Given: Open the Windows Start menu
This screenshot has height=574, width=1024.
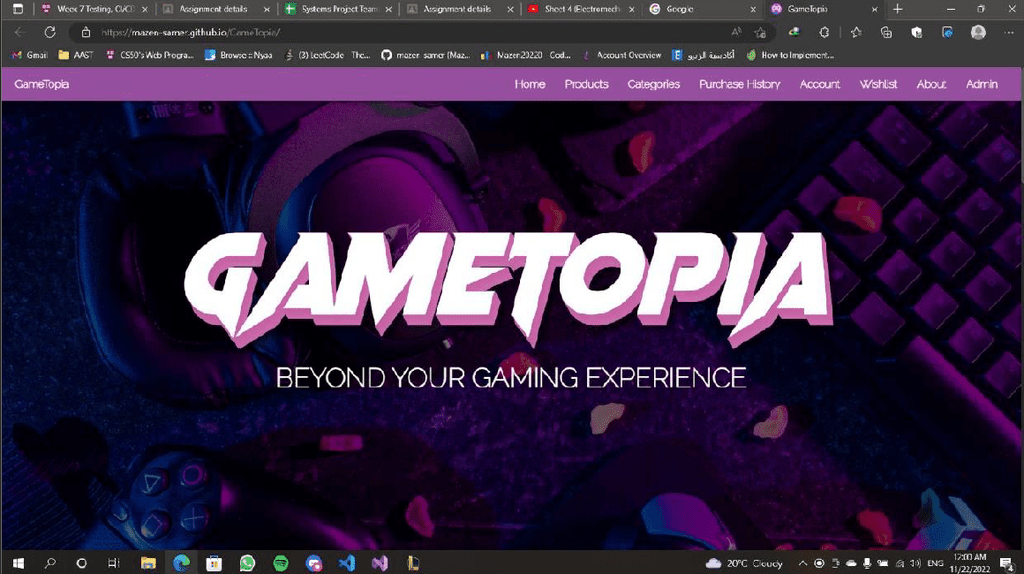Looking at the screenshot, I should (x=18, y=563).
